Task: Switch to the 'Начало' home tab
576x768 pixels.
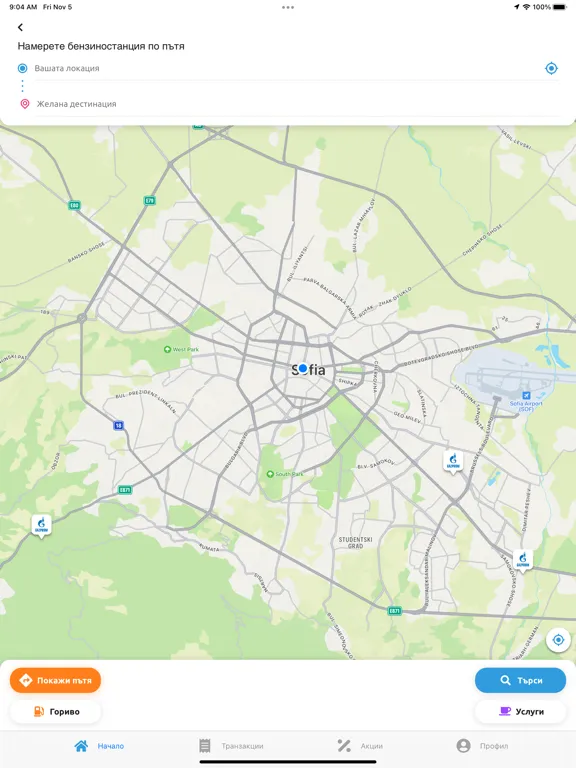Action: (99, 745)
